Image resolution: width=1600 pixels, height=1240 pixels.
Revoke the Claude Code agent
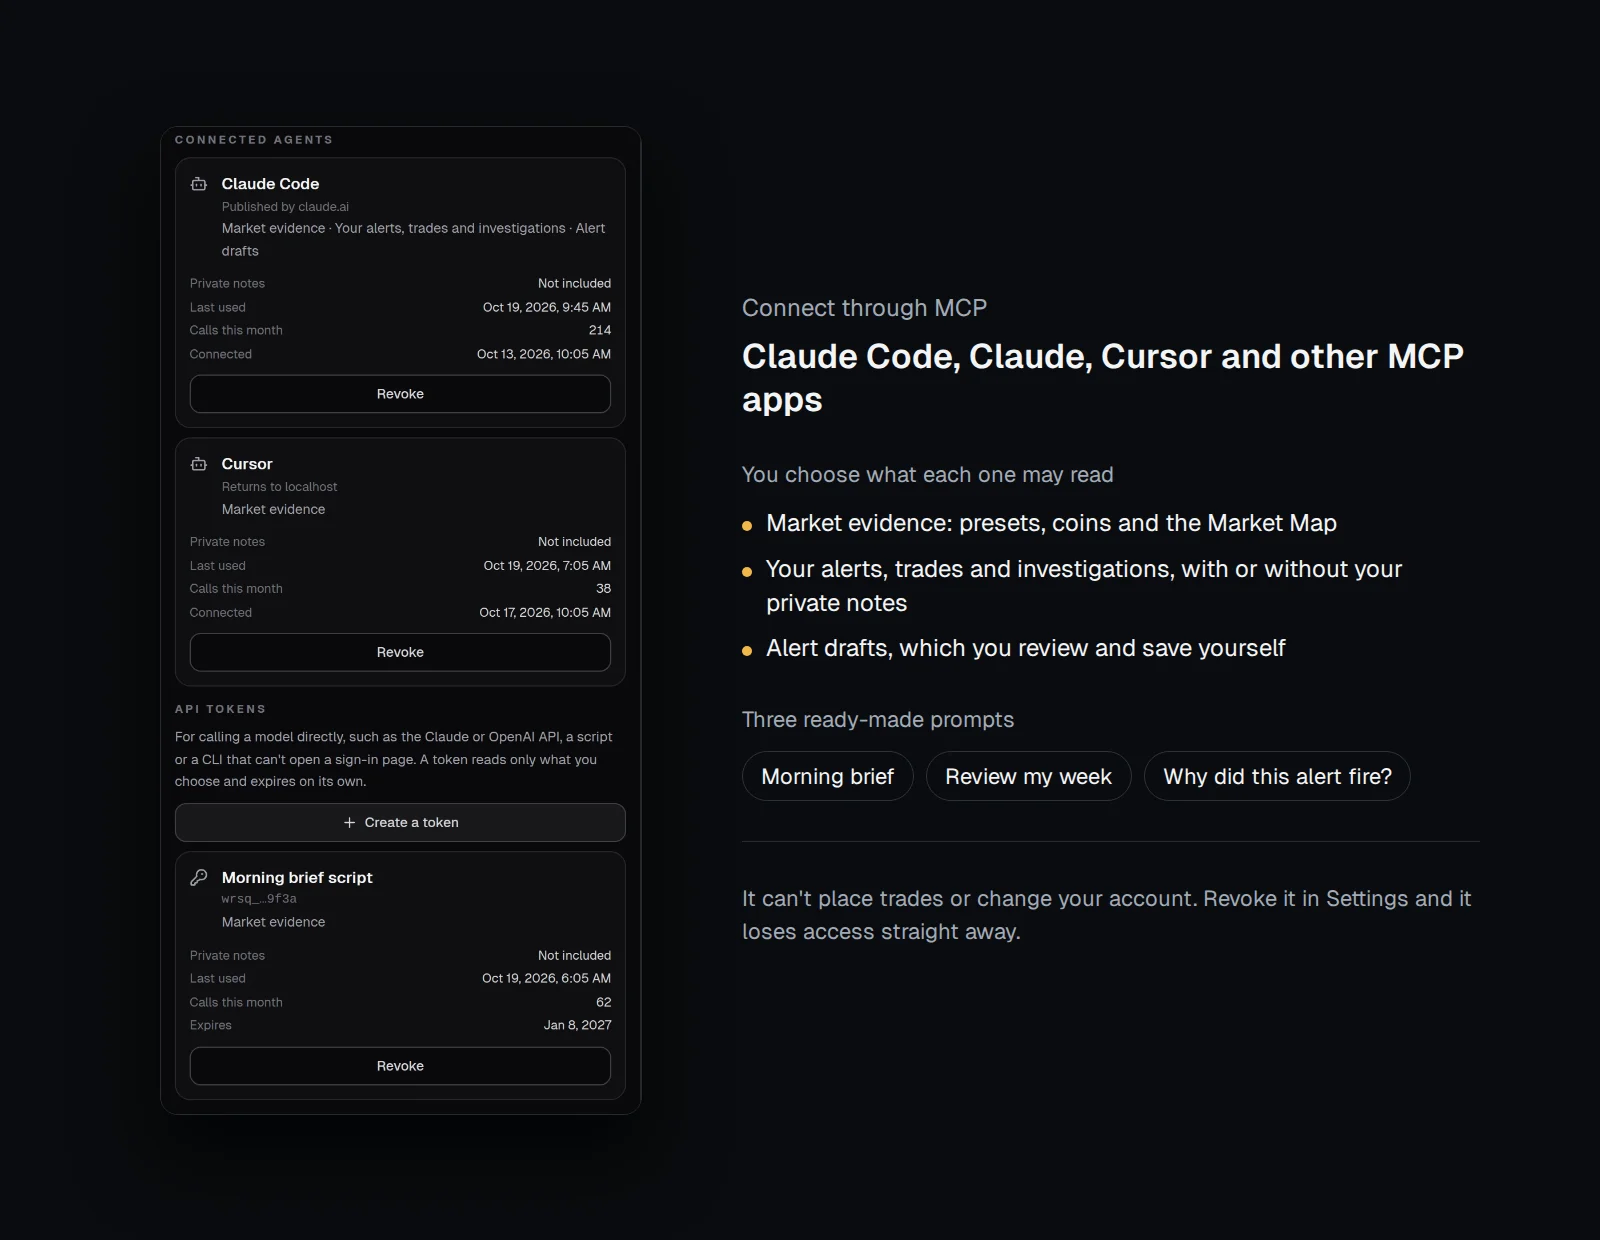tap(400, 394)
